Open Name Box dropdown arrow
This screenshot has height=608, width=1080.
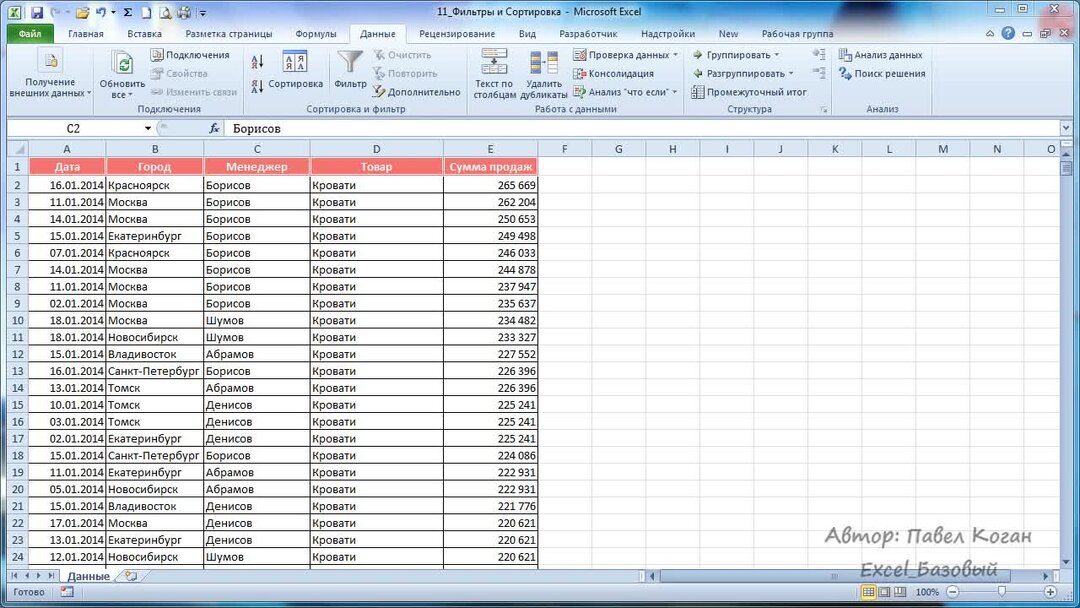point(147,128)
